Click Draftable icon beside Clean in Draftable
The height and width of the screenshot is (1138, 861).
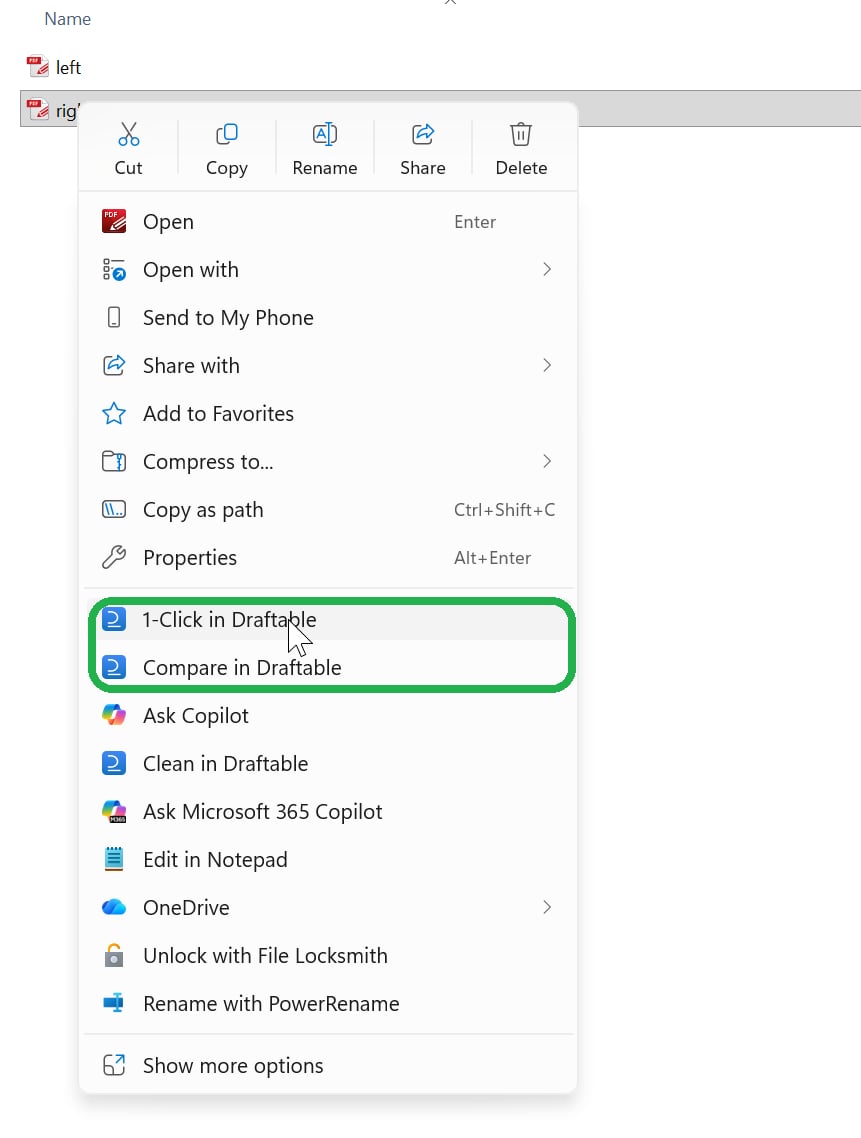pos(114,763)
